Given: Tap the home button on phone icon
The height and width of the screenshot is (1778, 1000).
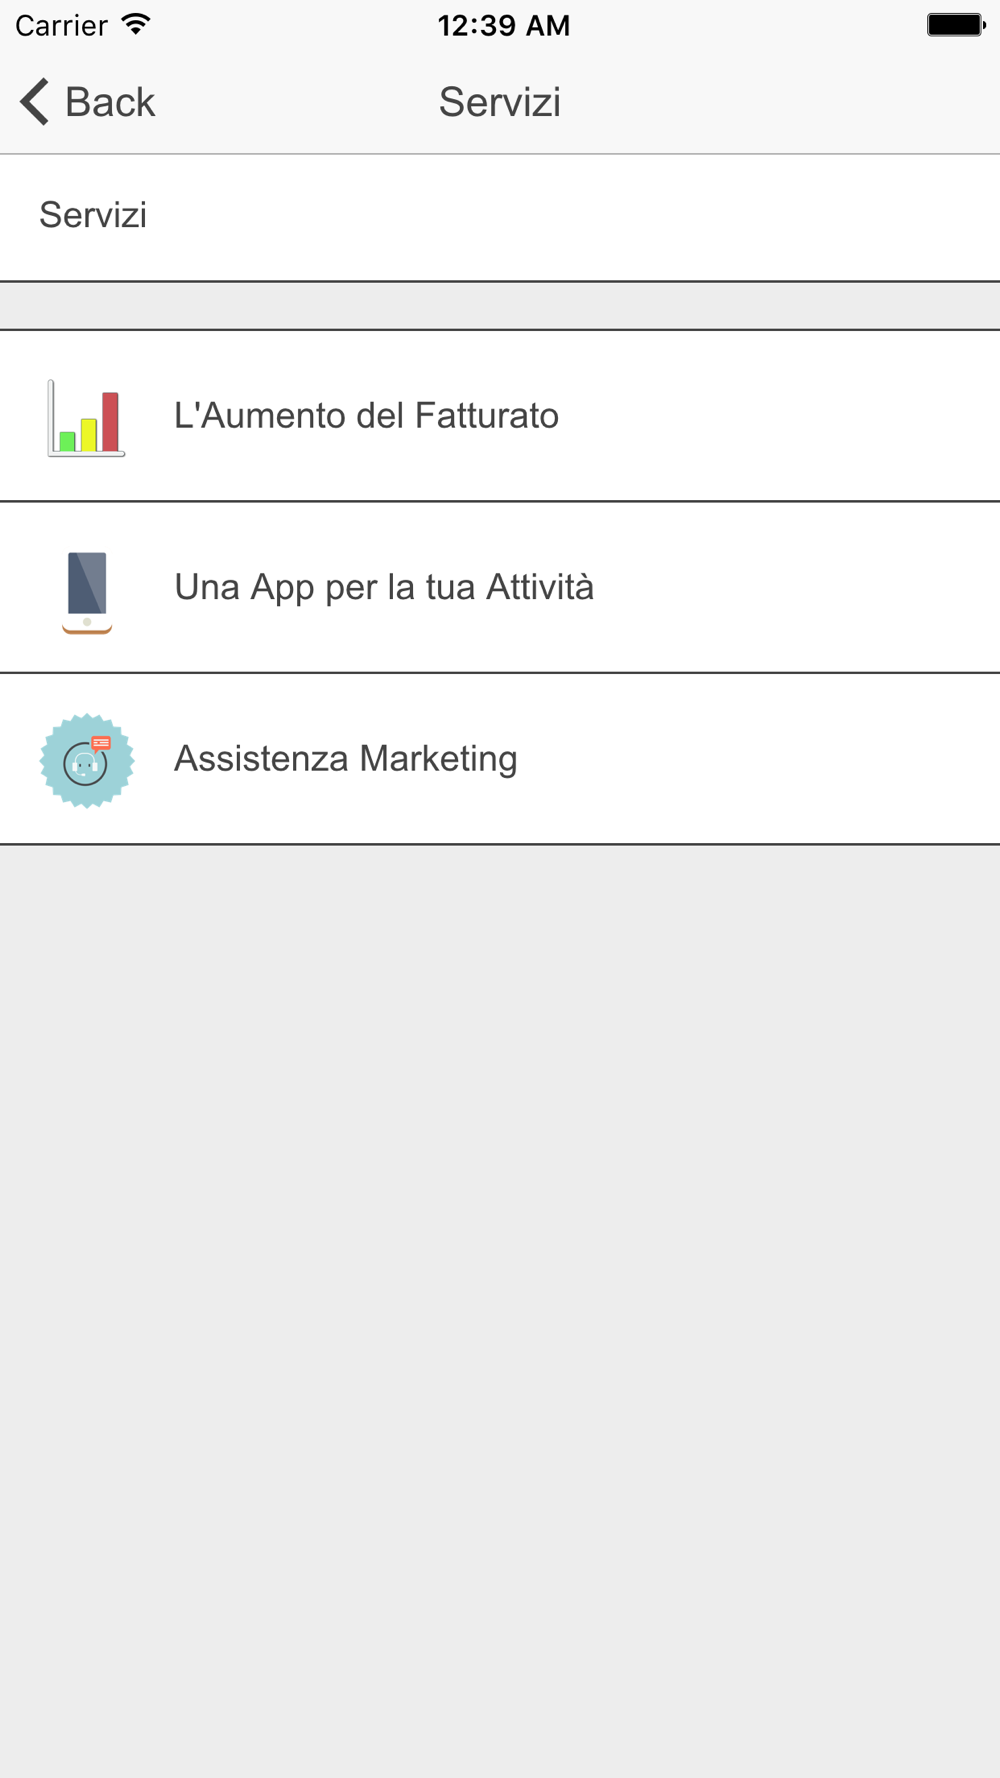Looking at the screenshot, I should click(87, 622).
